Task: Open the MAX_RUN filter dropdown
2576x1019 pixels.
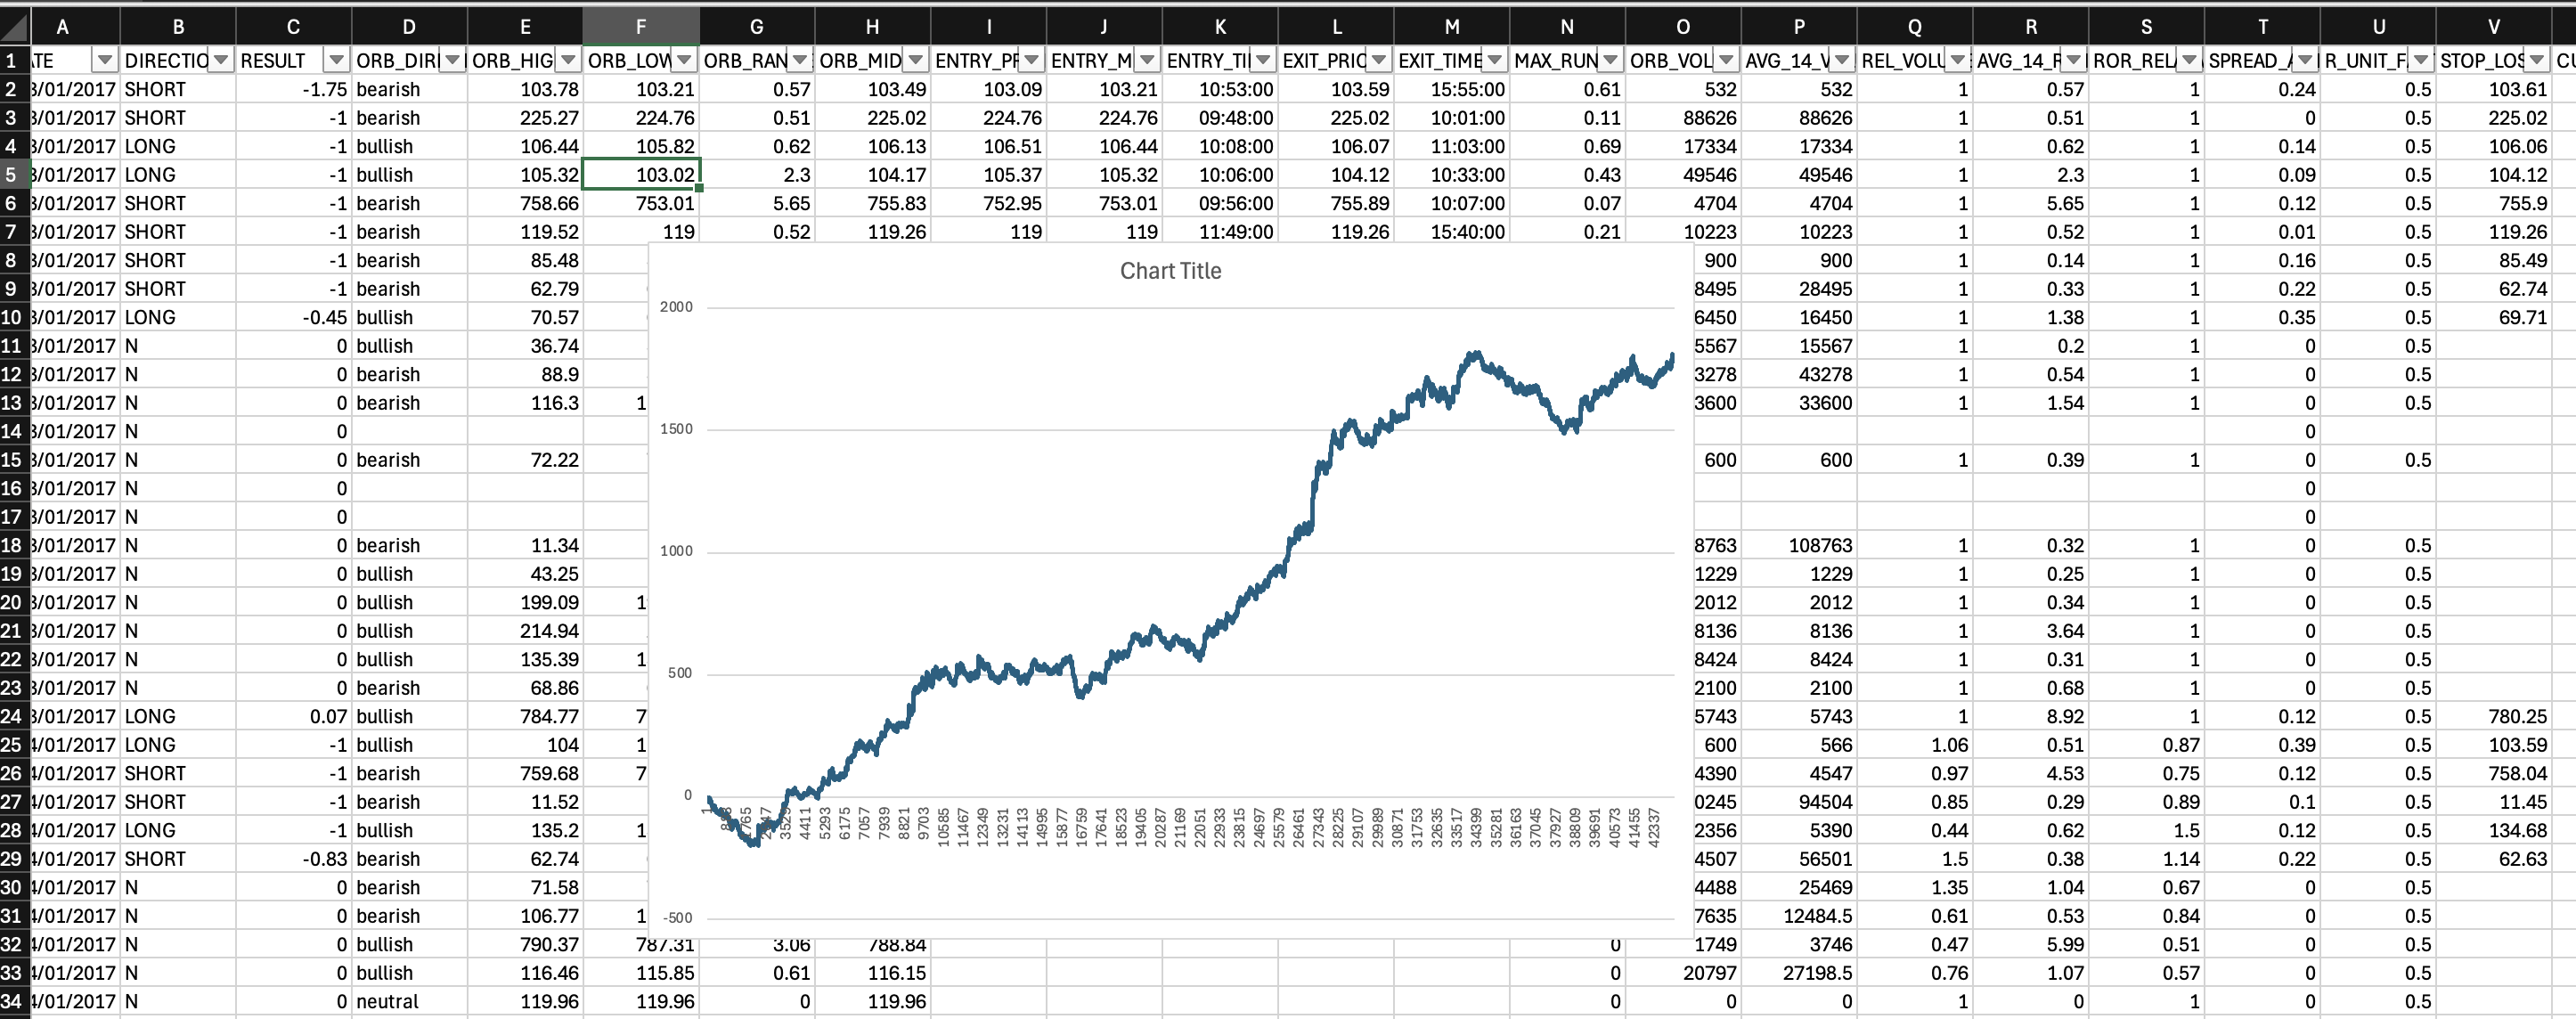Action: 1610,61
